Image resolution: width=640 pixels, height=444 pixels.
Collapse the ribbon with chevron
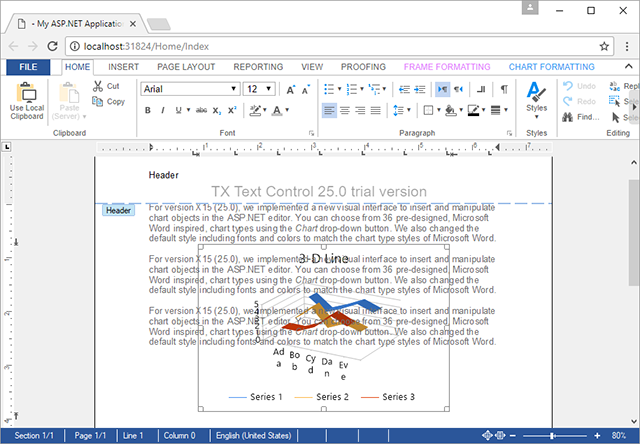pos(629,67)
